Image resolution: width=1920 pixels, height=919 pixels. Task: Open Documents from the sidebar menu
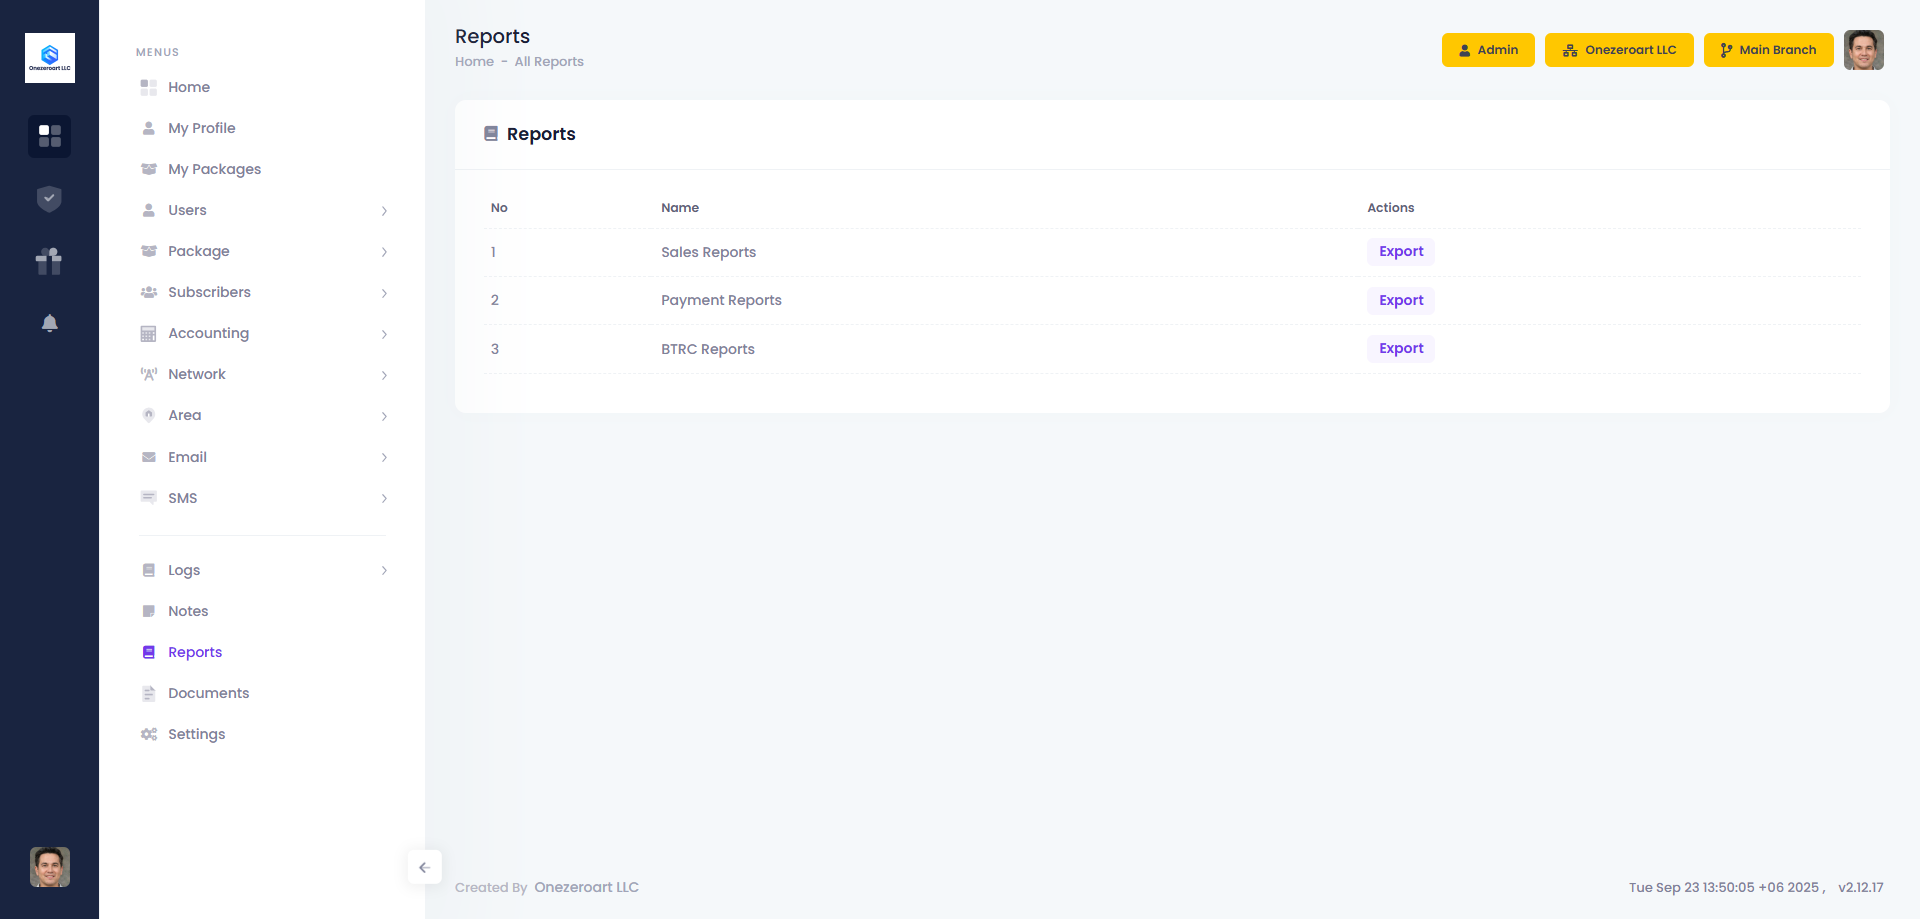pos(208,693)
